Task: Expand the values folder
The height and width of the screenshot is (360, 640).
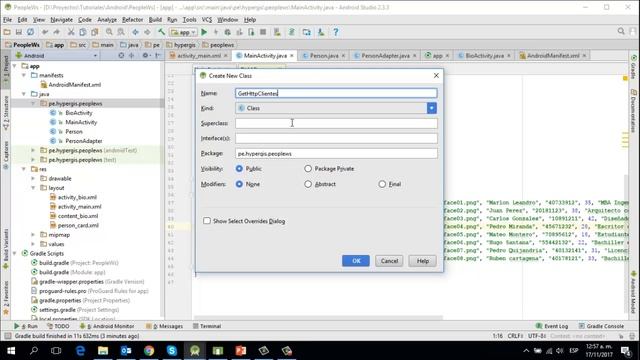Action: (33, 244)
